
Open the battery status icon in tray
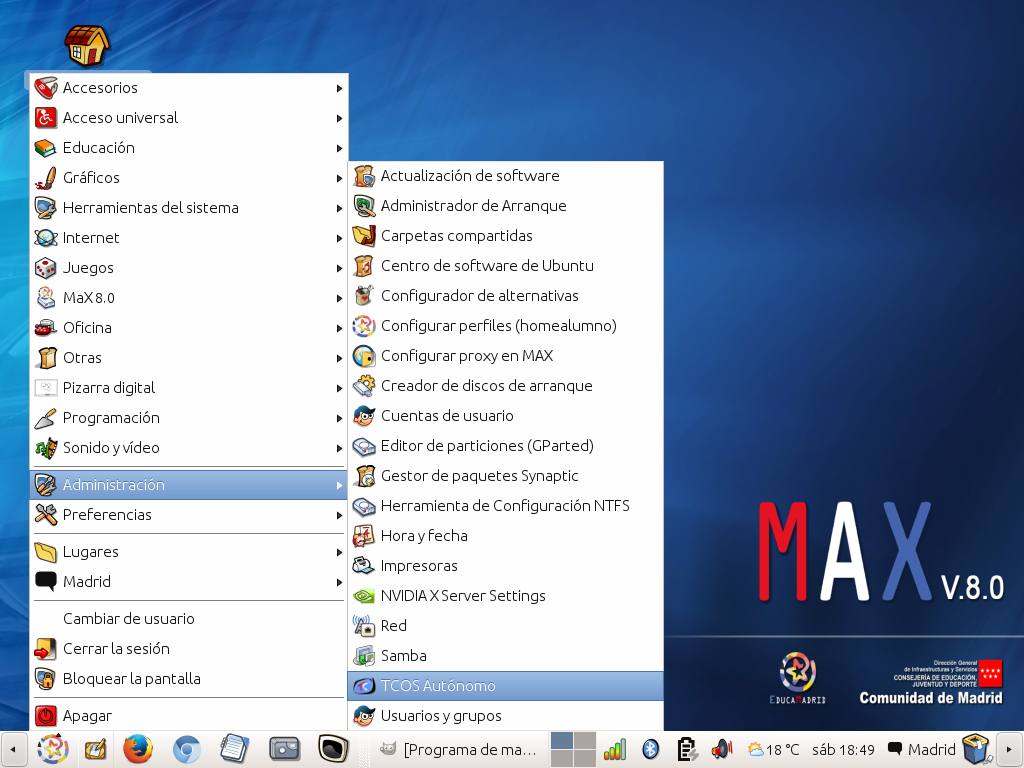coord(686,748)
